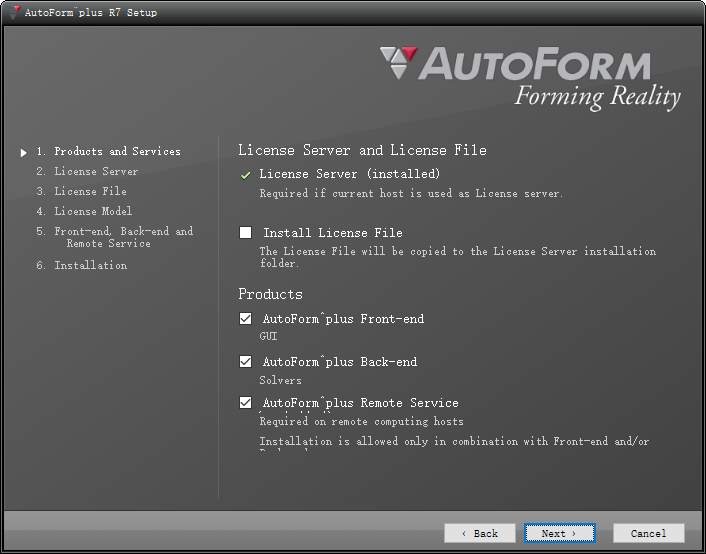This screenshot has height=554, width=706.
Task: Uncheck AutoForm^plus Front-end checkbox
Action: pyautogui.click(x=245, y=318)
